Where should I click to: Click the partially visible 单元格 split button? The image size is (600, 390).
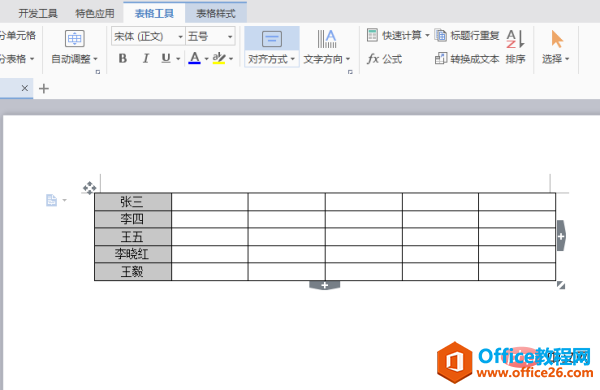point(18,36)
